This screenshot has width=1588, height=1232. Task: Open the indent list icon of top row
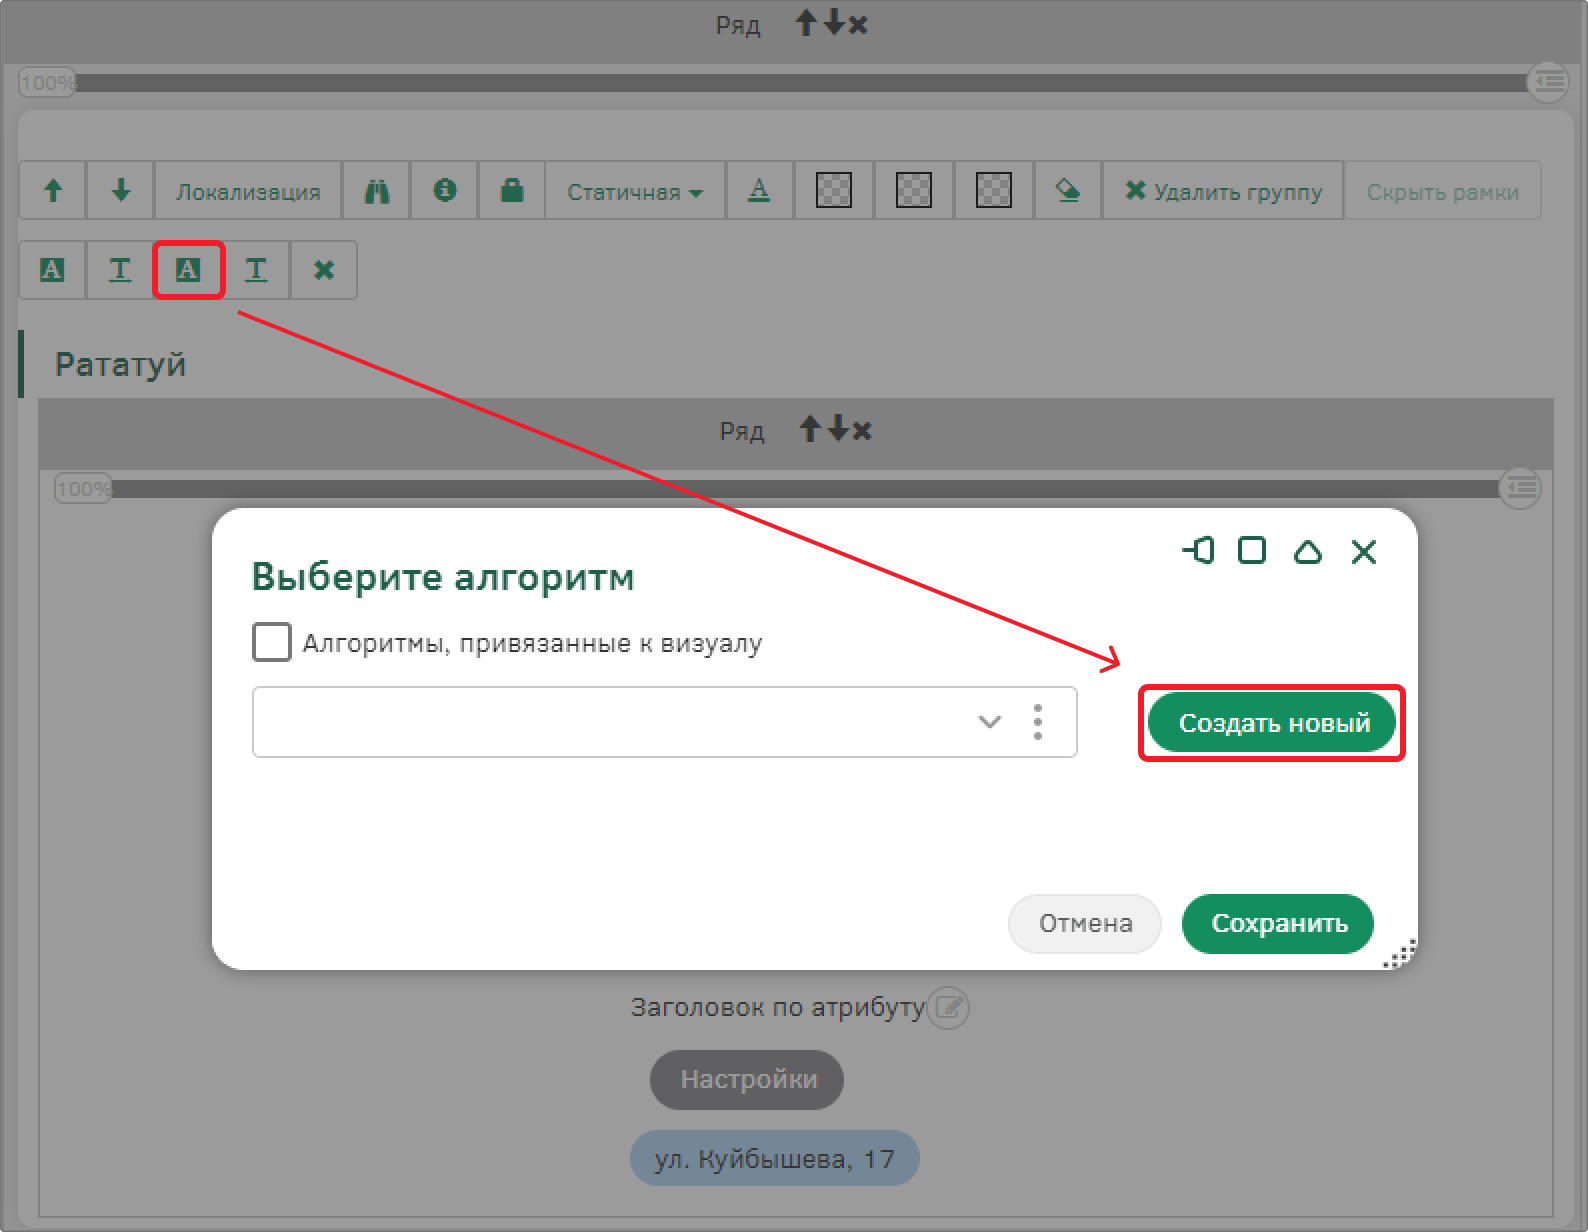point(1549,81)
